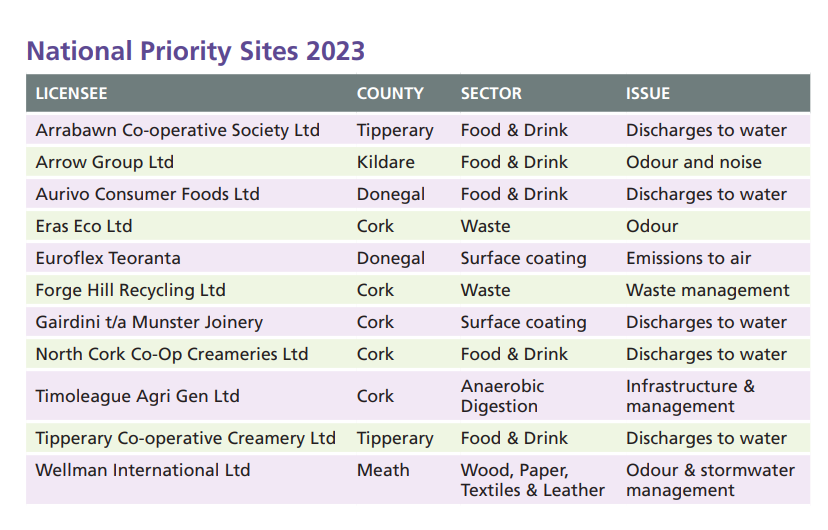
Task: Select the COUNTY column header
Action: (390, 93)
